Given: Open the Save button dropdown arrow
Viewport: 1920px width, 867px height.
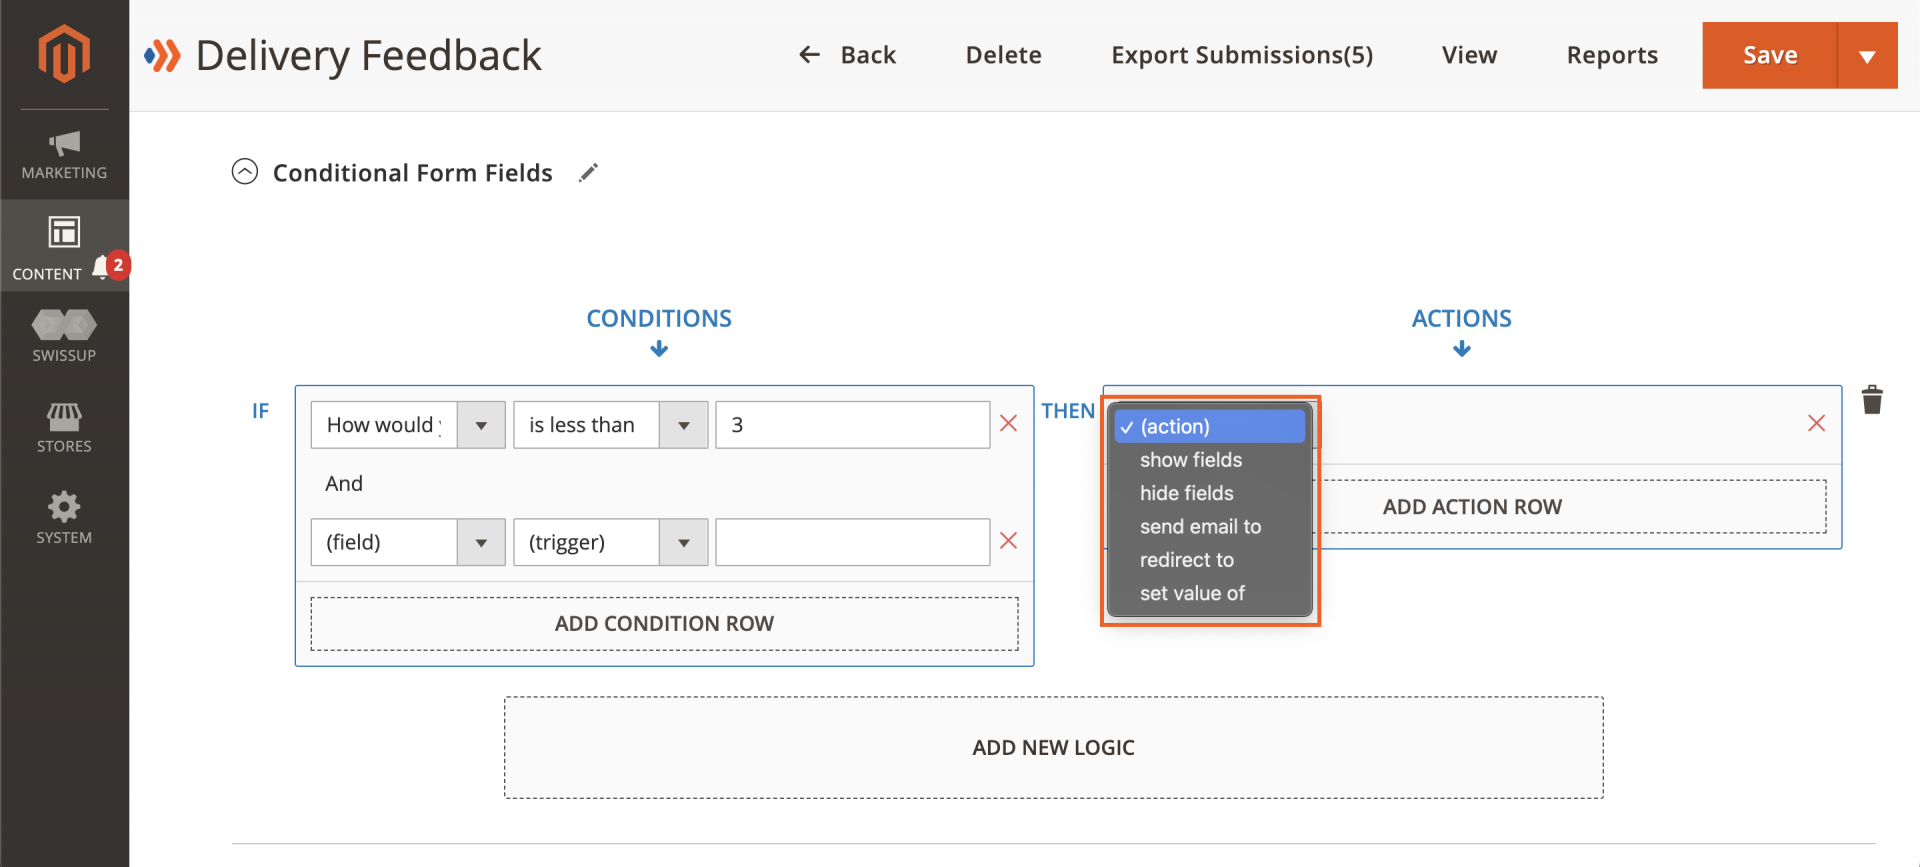Looking at the screenshot, I should click(x=1867, y=55).
